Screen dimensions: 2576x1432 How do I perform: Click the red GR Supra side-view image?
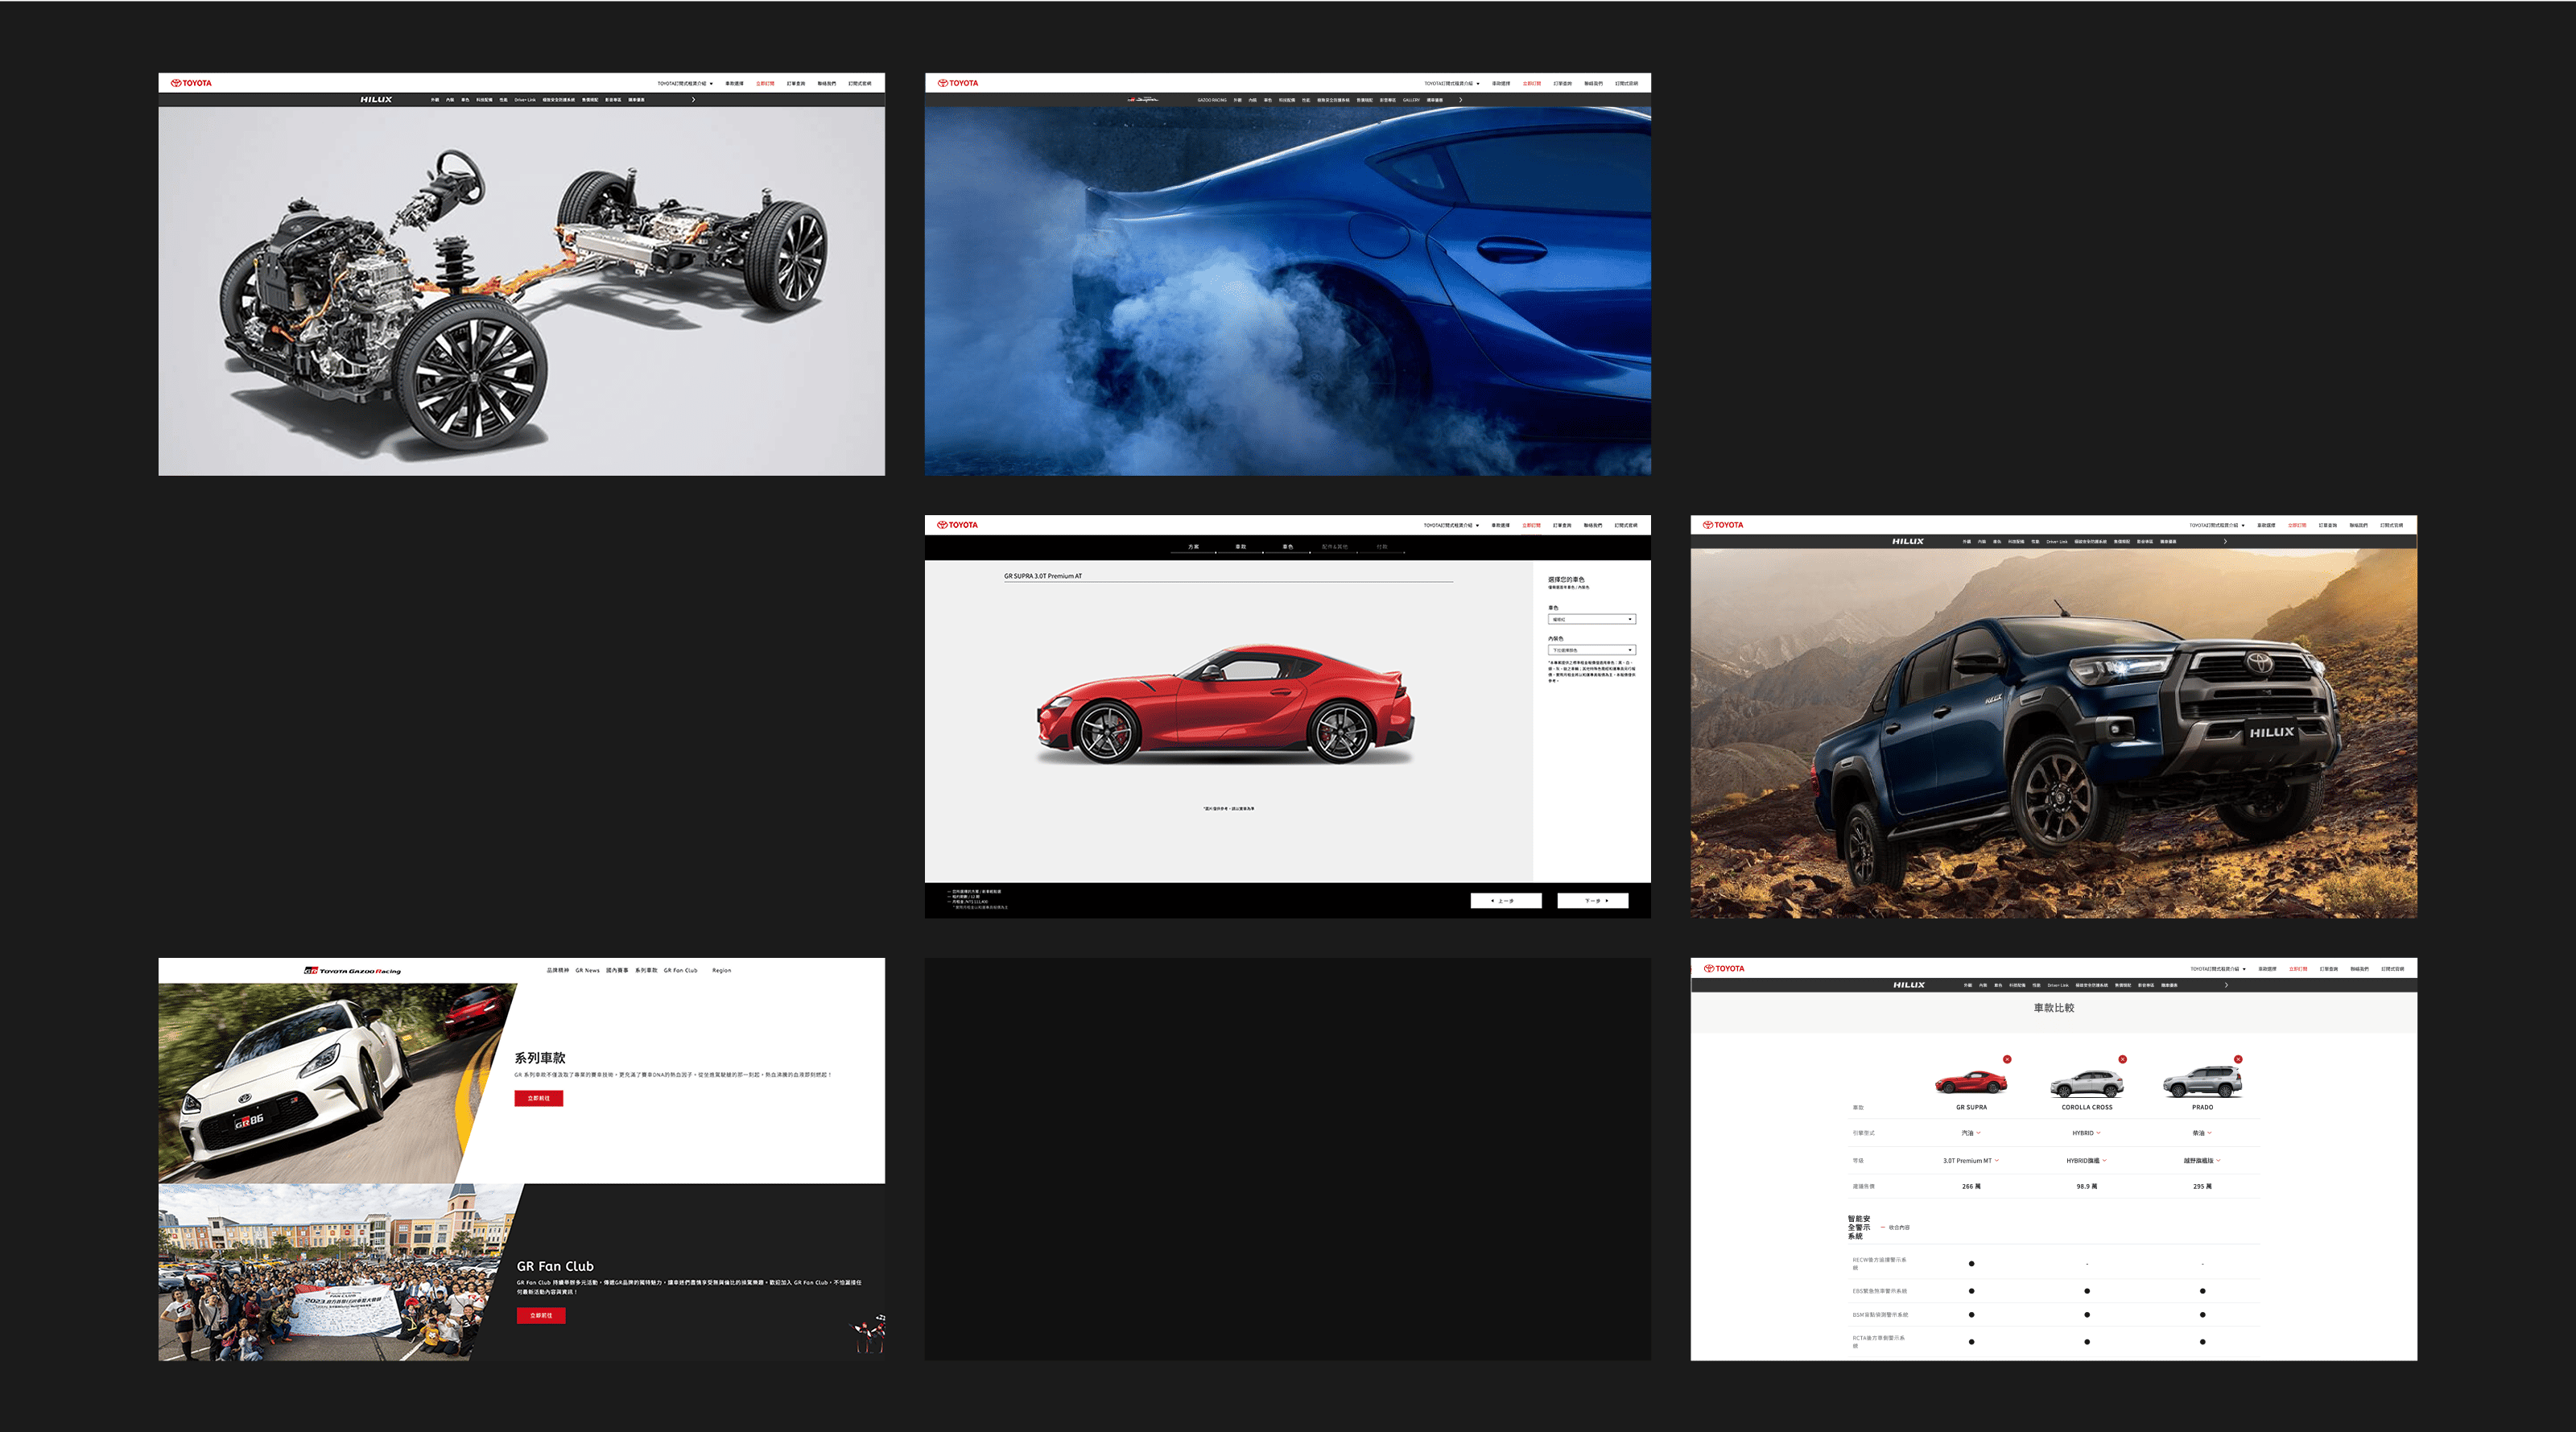(1226, 706)
